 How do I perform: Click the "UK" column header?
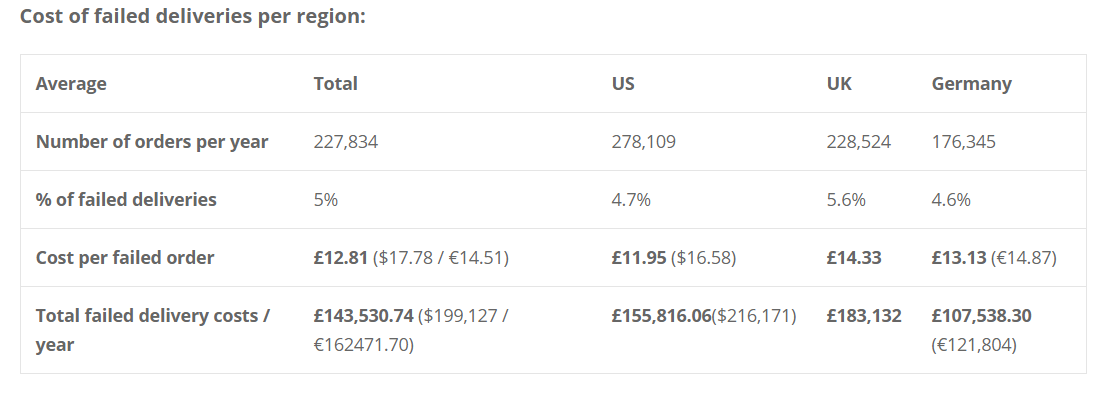pyautogui.click(x=839, y=84)
